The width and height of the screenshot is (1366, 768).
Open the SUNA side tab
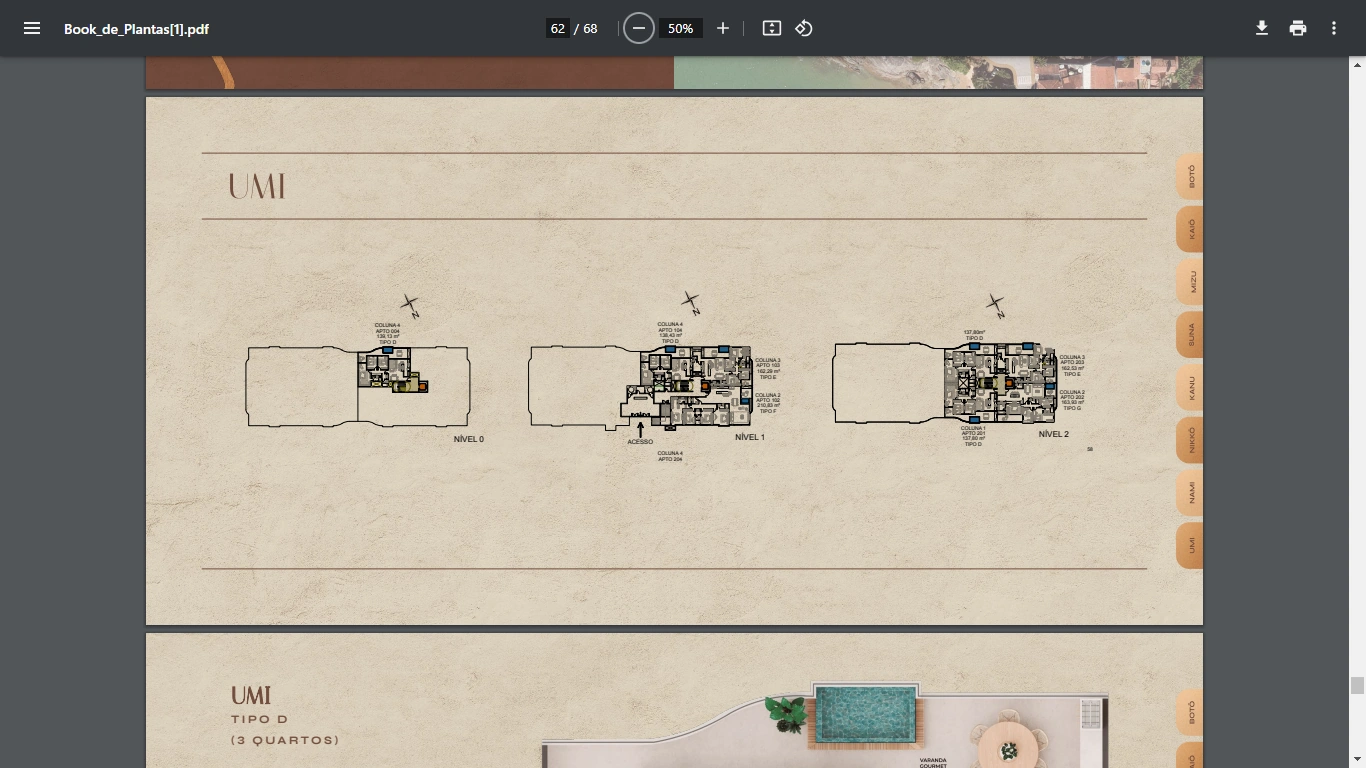pyautogui.click(x=1190, y=334)
